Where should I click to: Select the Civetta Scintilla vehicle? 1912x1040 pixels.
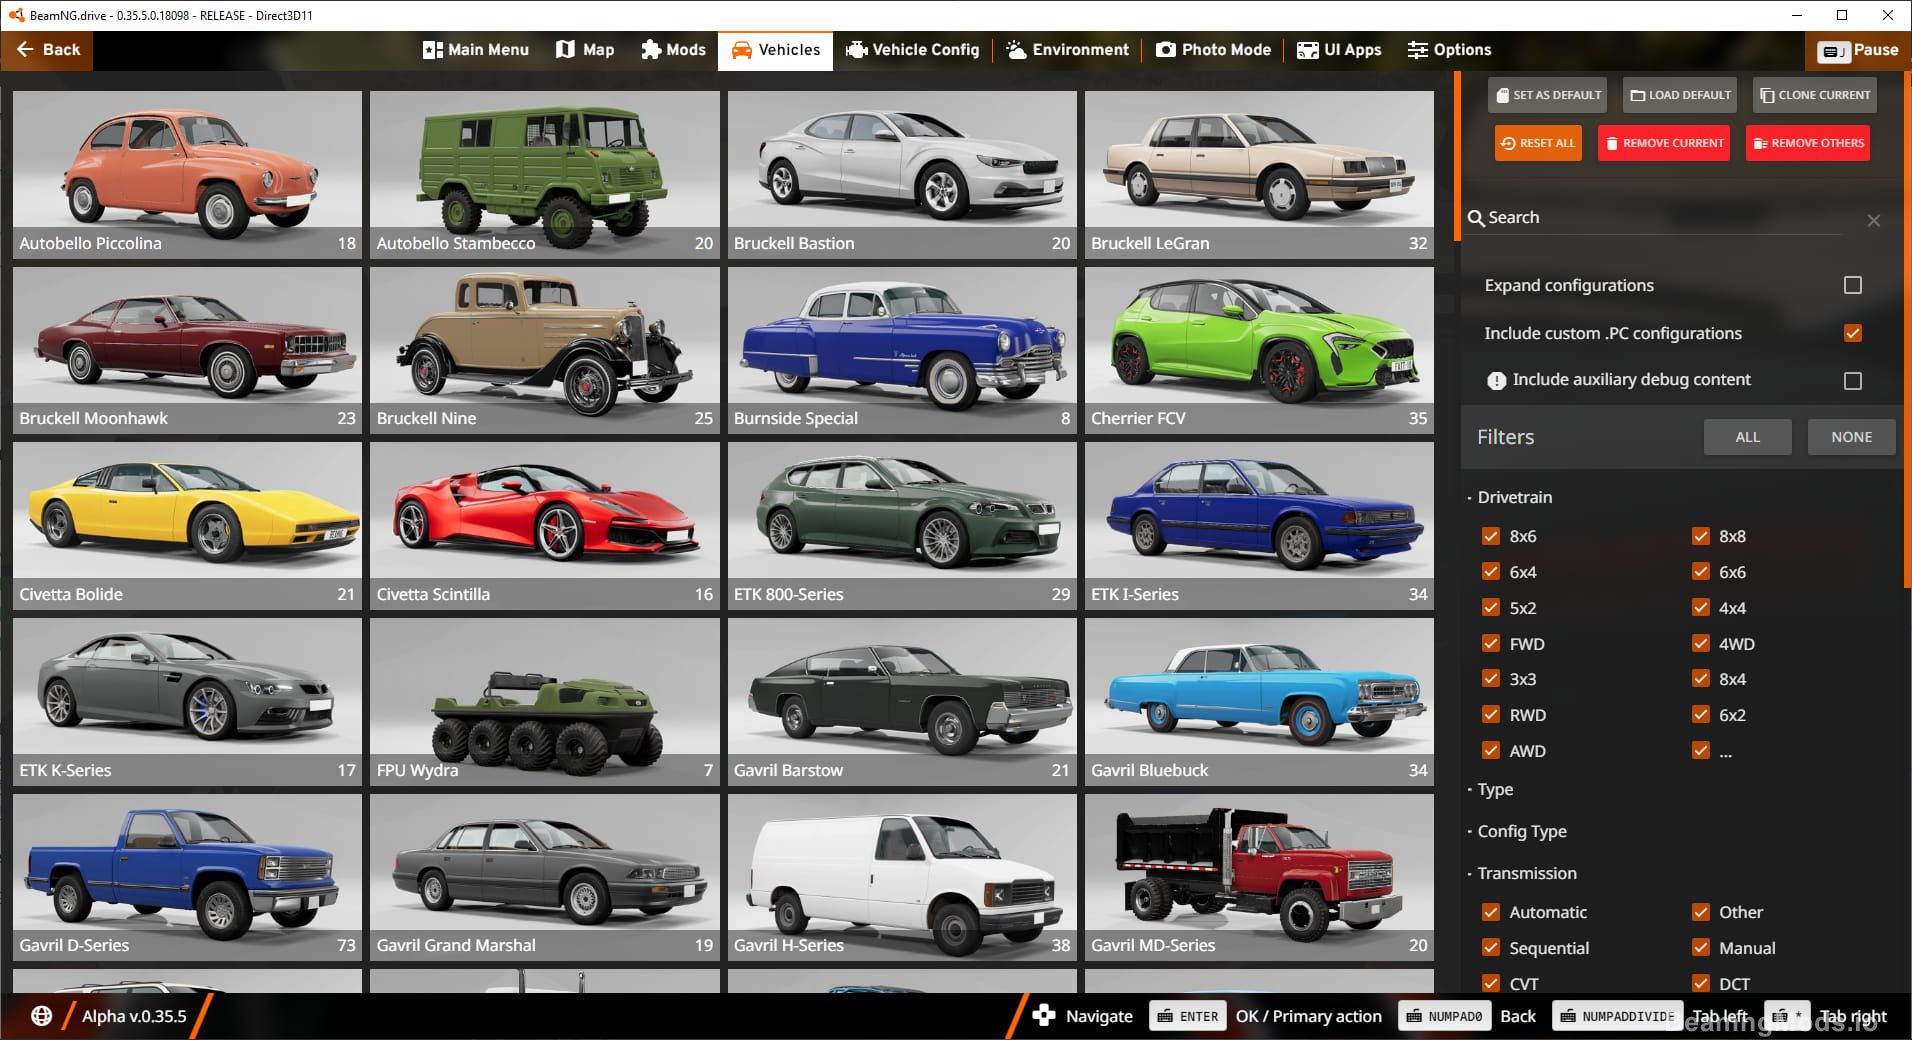point(544,526)
